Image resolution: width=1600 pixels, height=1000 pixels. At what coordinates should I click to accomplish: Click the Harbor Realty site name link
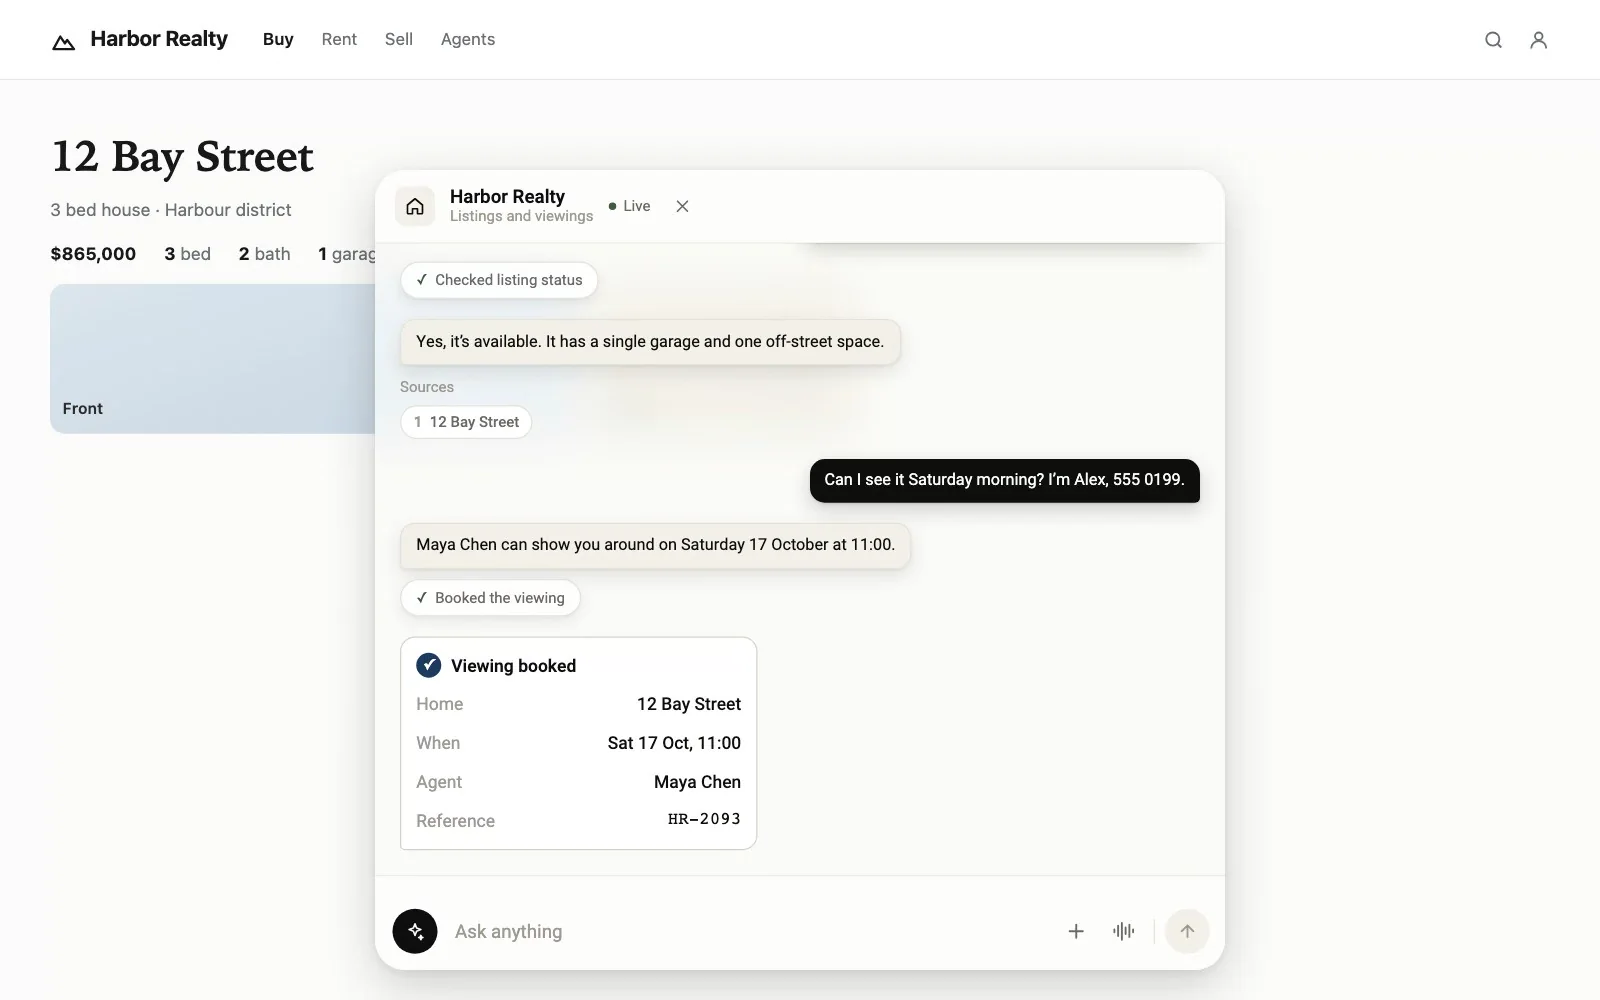coord(159,39)
